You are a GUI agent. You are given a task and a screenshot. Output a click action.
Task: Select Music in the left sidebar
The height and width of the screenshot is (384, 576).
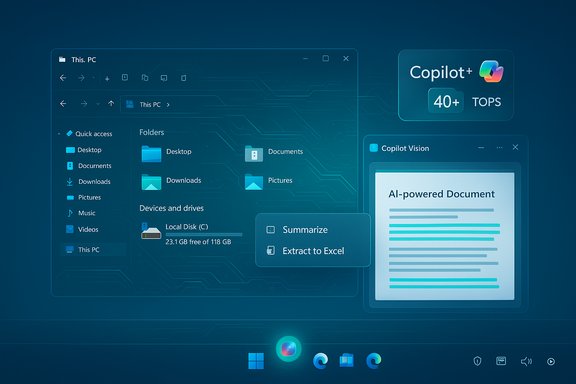[80, 213]
